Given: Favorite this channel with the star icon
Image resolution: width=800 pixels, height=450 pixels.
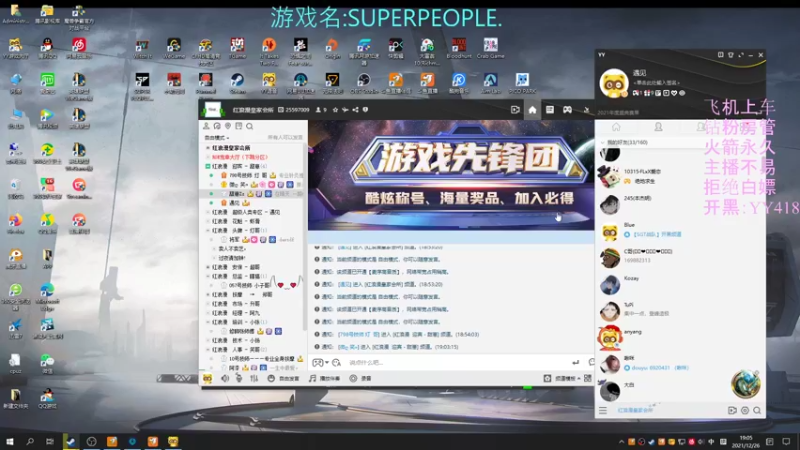Looking at the screenshot, I should [335, 110].
